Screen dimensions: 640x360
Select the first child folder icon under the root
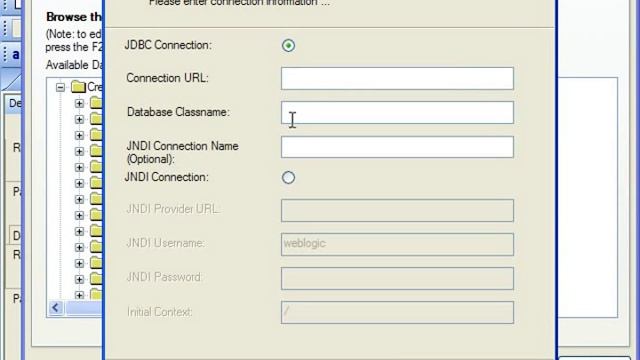pyautogui.click(x=96, y=102)
